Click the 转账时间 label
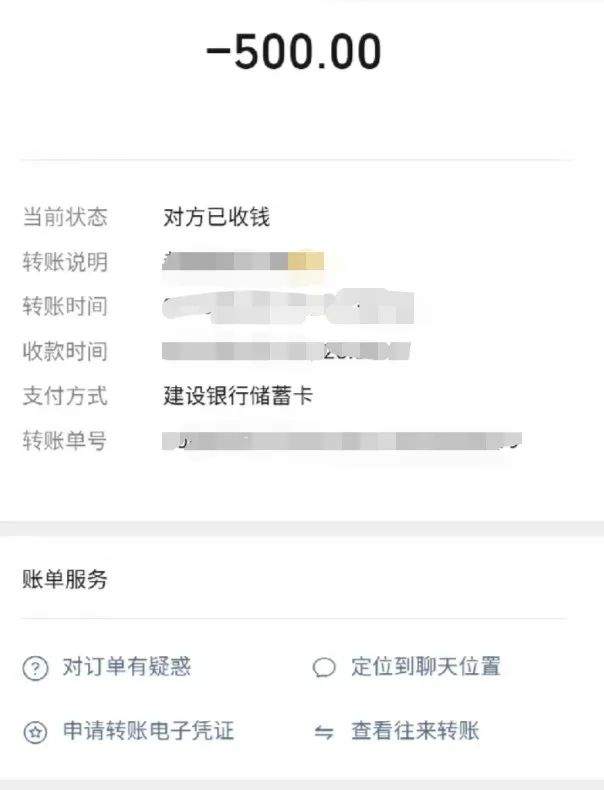This screenshot has width=604, height=790. click(65, 306)
